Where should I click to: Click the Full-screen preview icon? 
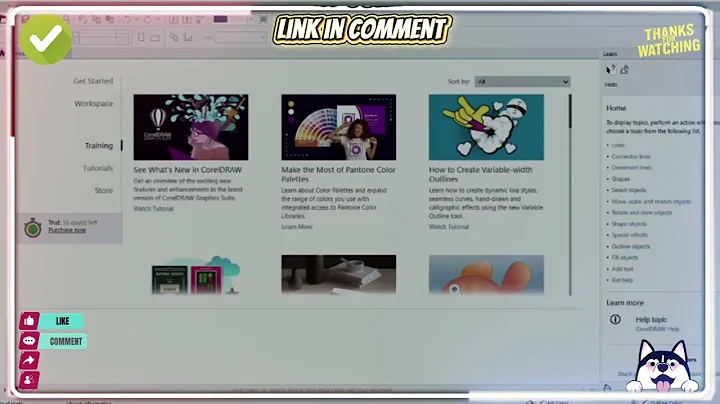[x=263, y=19]
